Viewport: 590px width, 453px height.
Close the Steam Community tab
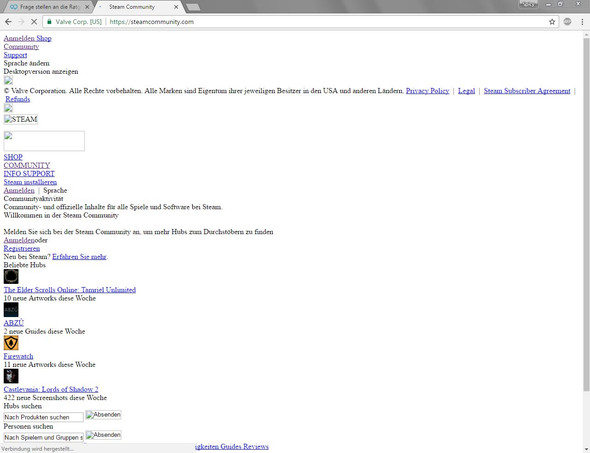176,7
